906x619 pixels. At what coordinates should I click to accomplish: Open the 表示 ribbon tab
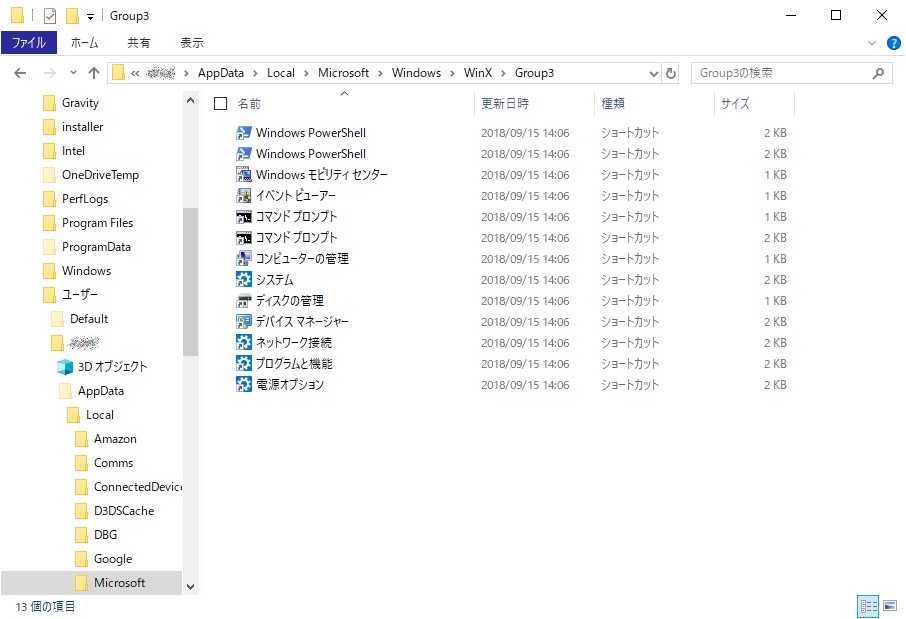(x=192, y=43)
